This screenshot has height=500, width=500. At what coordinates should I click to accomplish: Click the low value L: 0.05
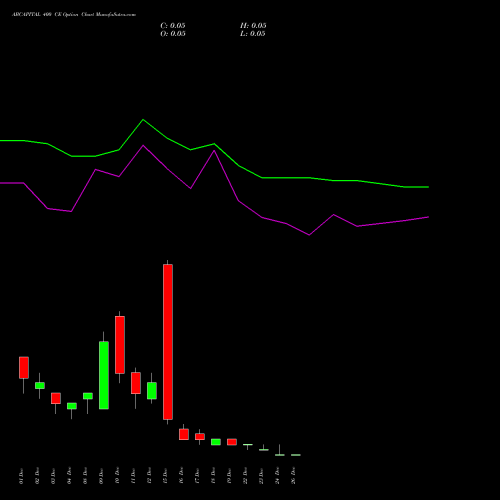click(x=253, y=34)
